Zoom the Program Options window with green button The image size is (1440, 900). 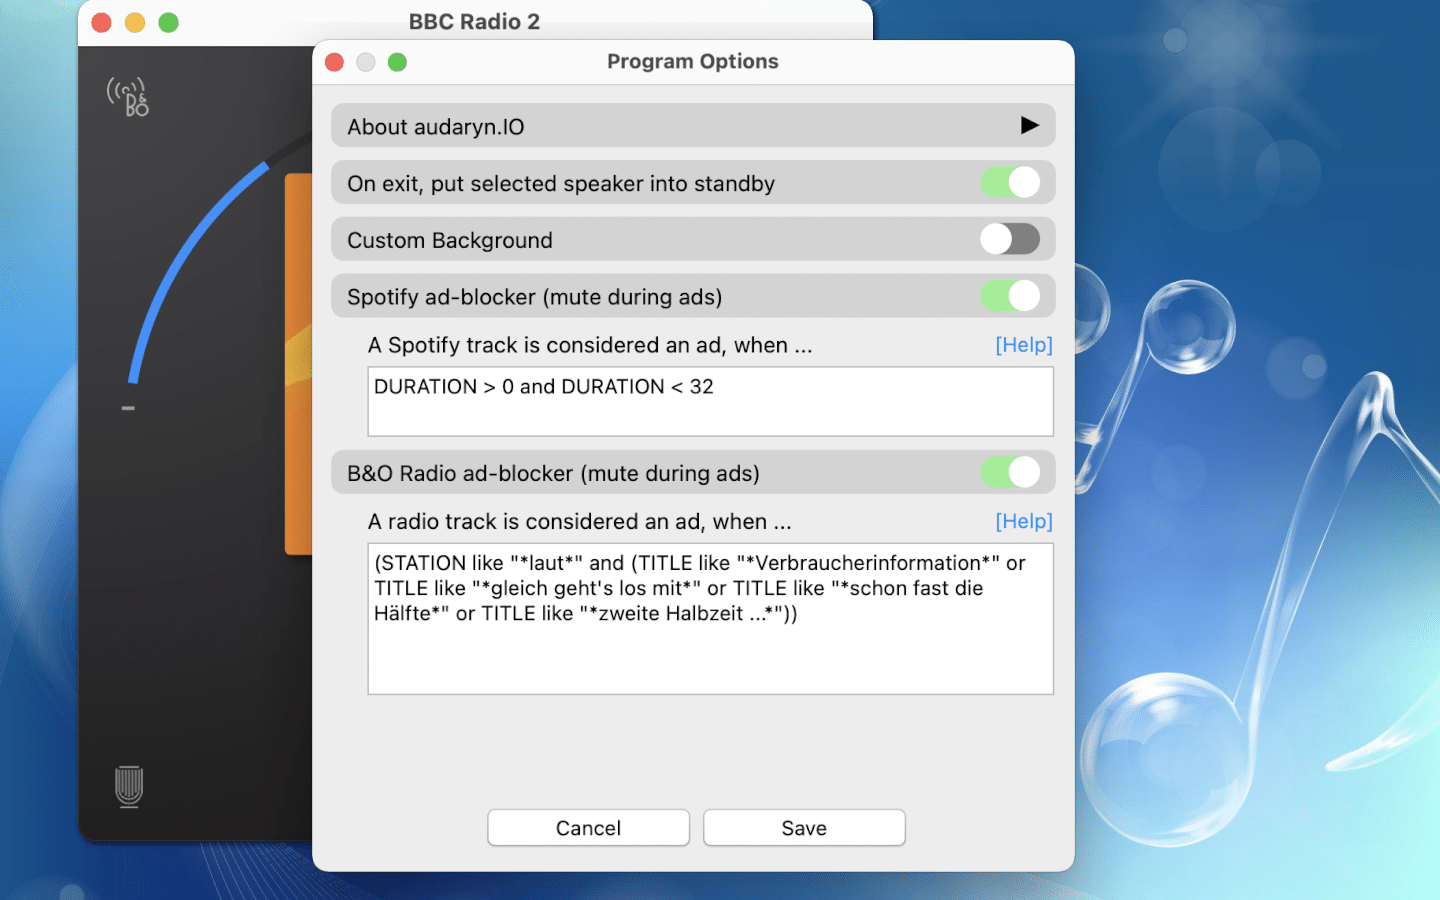coord(397,62)
